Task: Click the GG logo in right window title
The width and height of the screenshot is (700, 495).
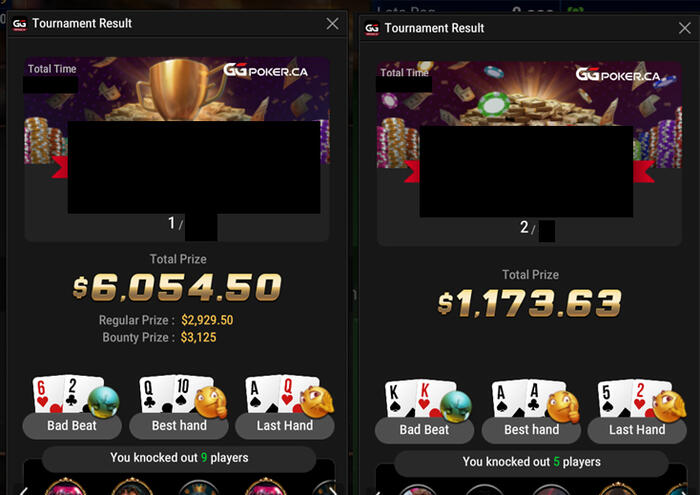Action: tap(372, 29)
